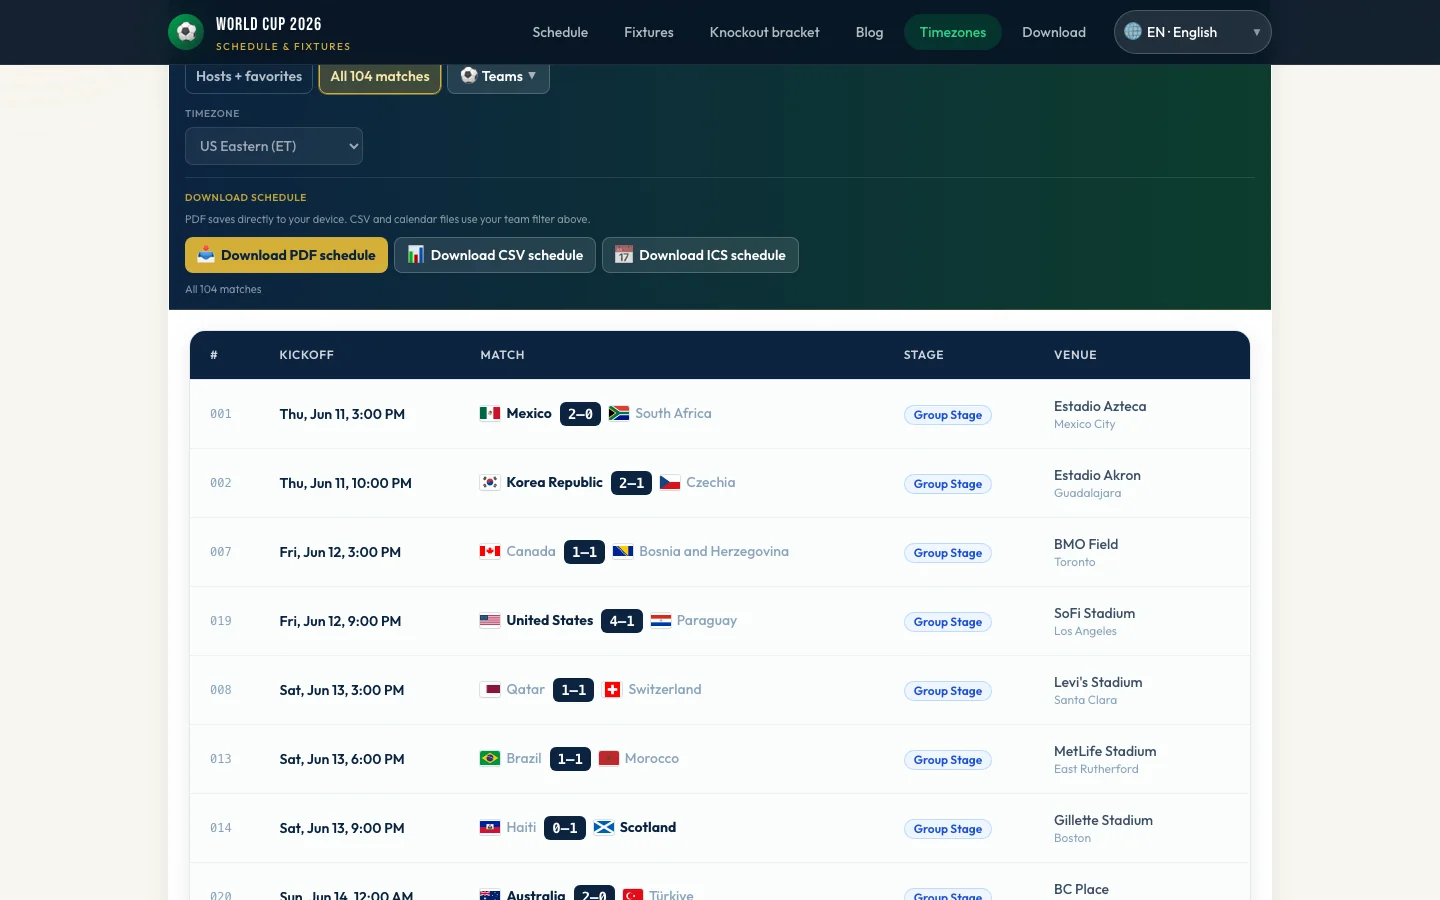Click Levi's Stadium venue name

[x=1098, y=682]
